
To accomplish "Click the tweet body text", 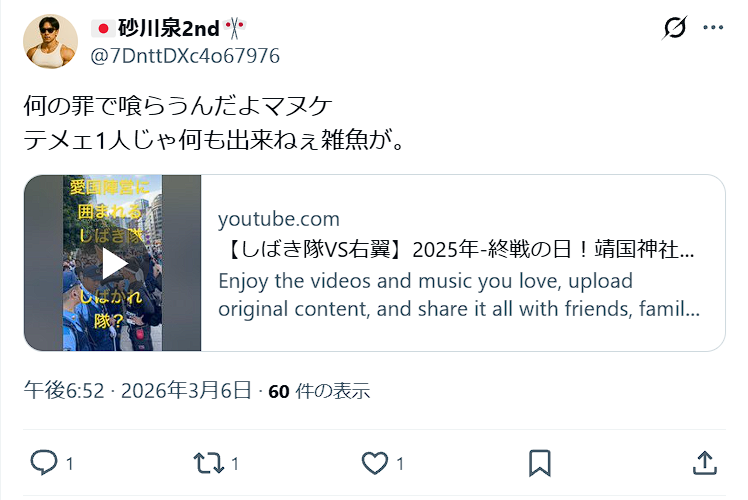I will (x=214, y=123).
